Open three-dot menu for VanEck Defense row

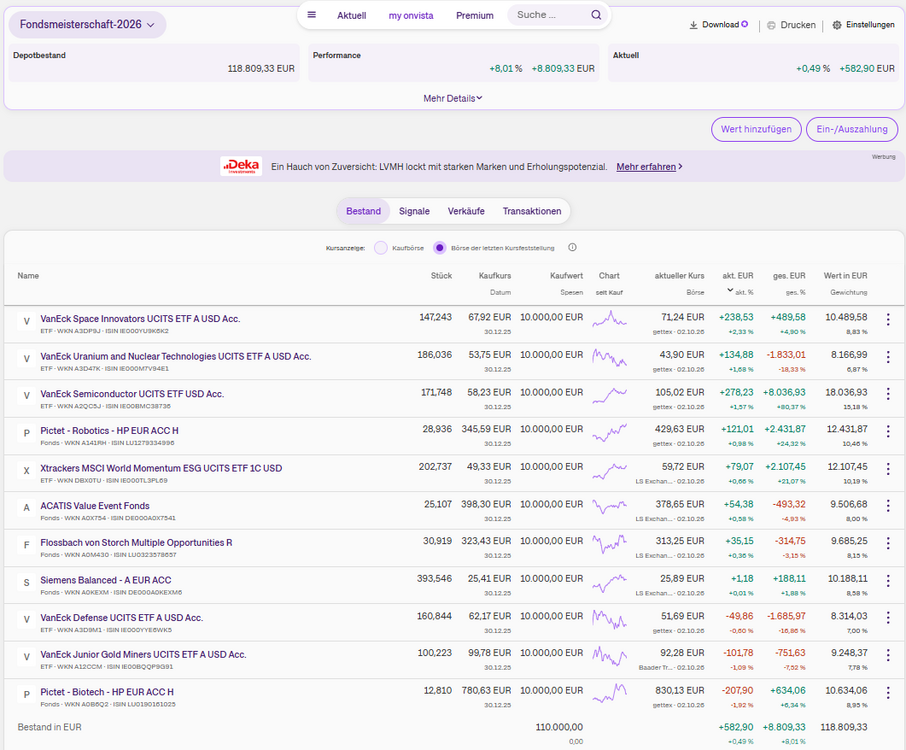coord(888,618)
